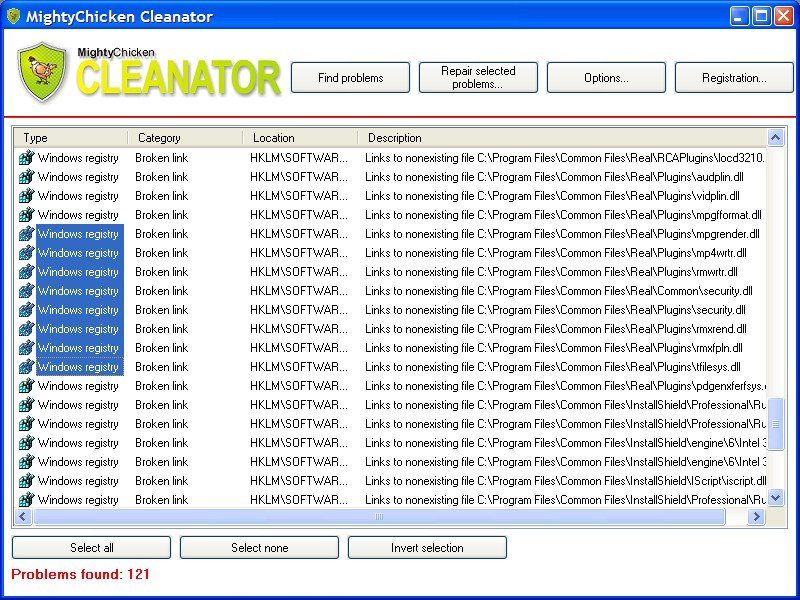
Task: Click the registry icon of the mpgfformat.dll row
Action: [x=26, y=215]
